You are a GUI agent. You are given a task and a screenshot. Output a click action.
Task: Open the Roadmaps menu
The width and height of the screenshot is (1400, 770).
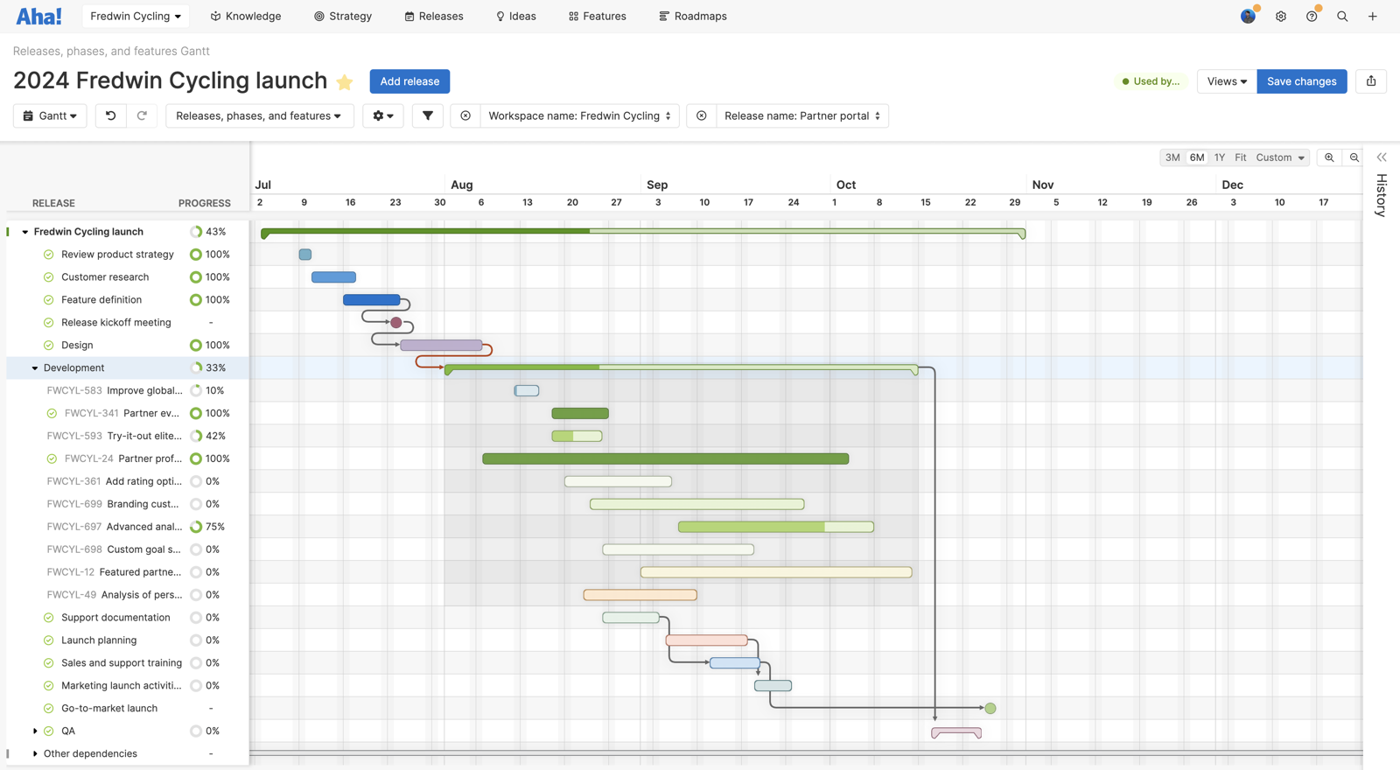click(x=693, y=16)
